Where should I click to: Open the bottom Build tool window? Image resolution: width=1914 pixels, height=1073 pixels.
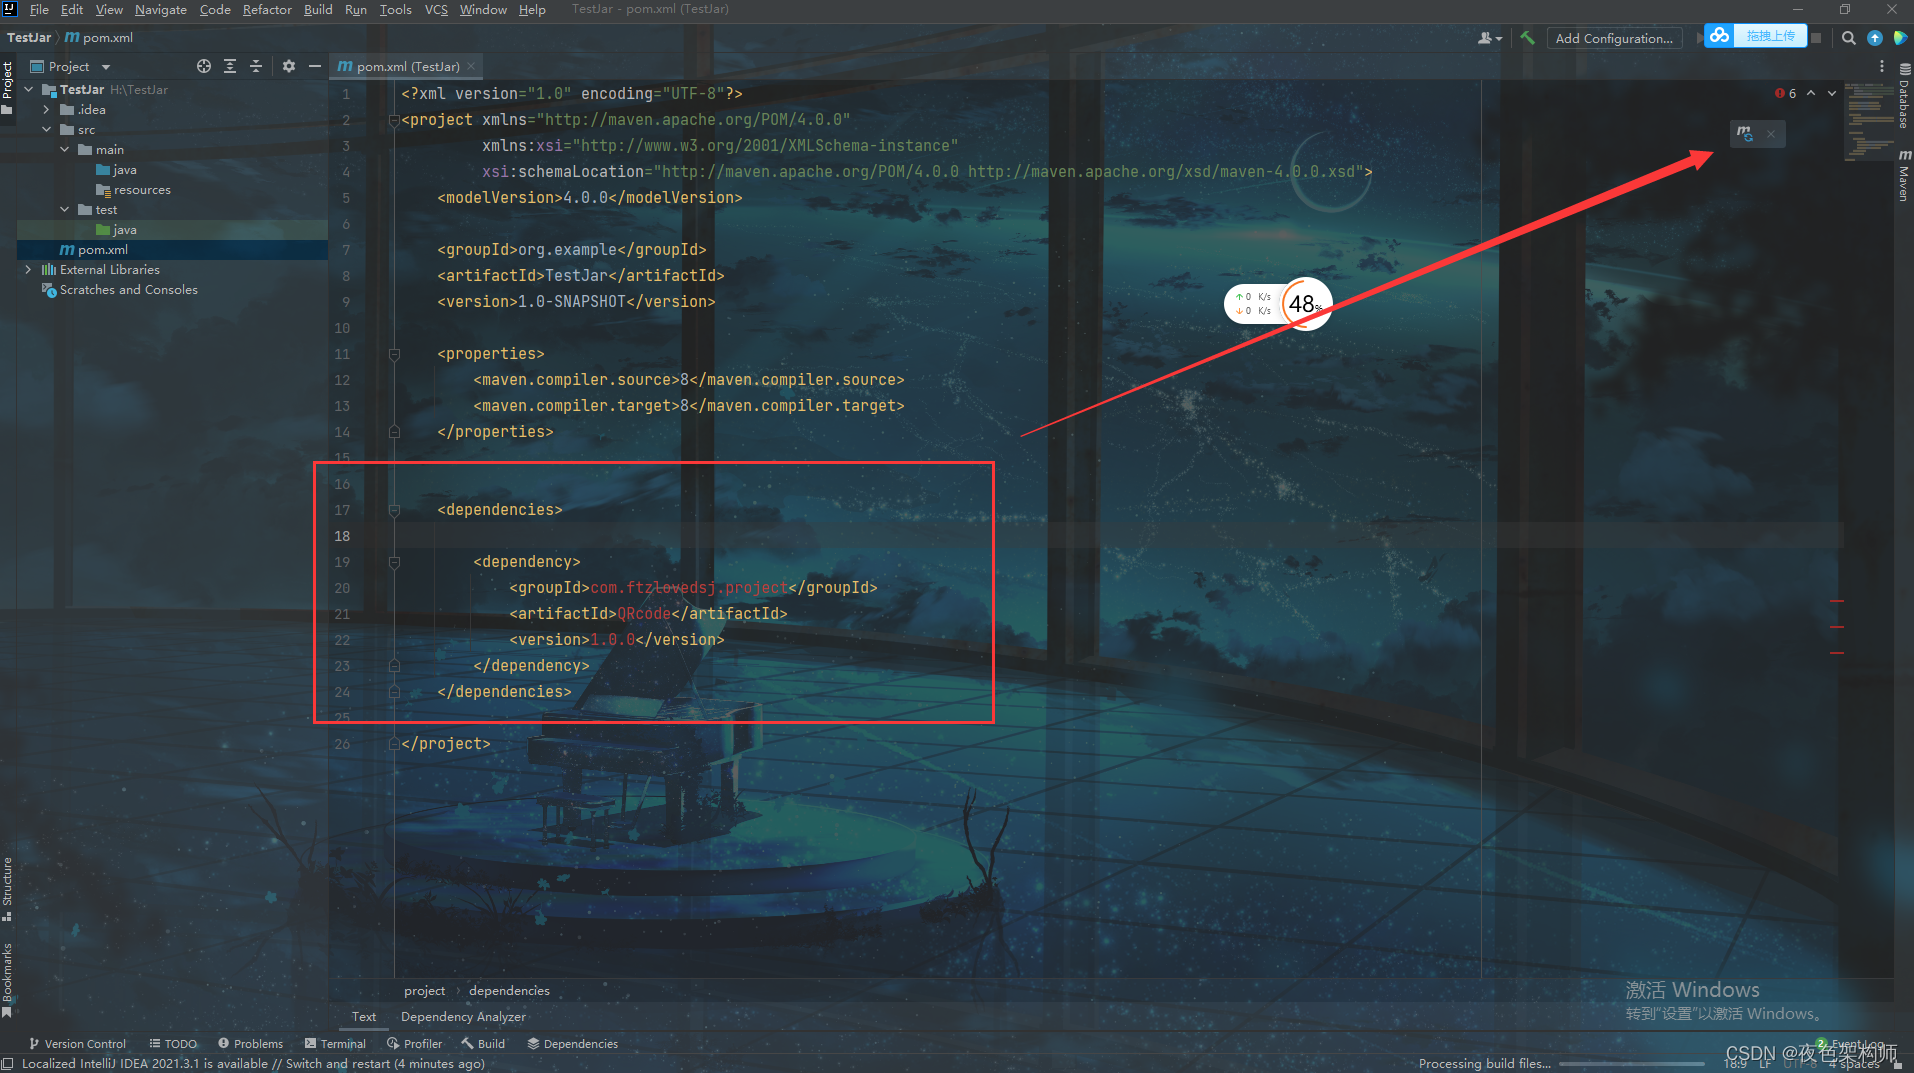click(483, 1043)
